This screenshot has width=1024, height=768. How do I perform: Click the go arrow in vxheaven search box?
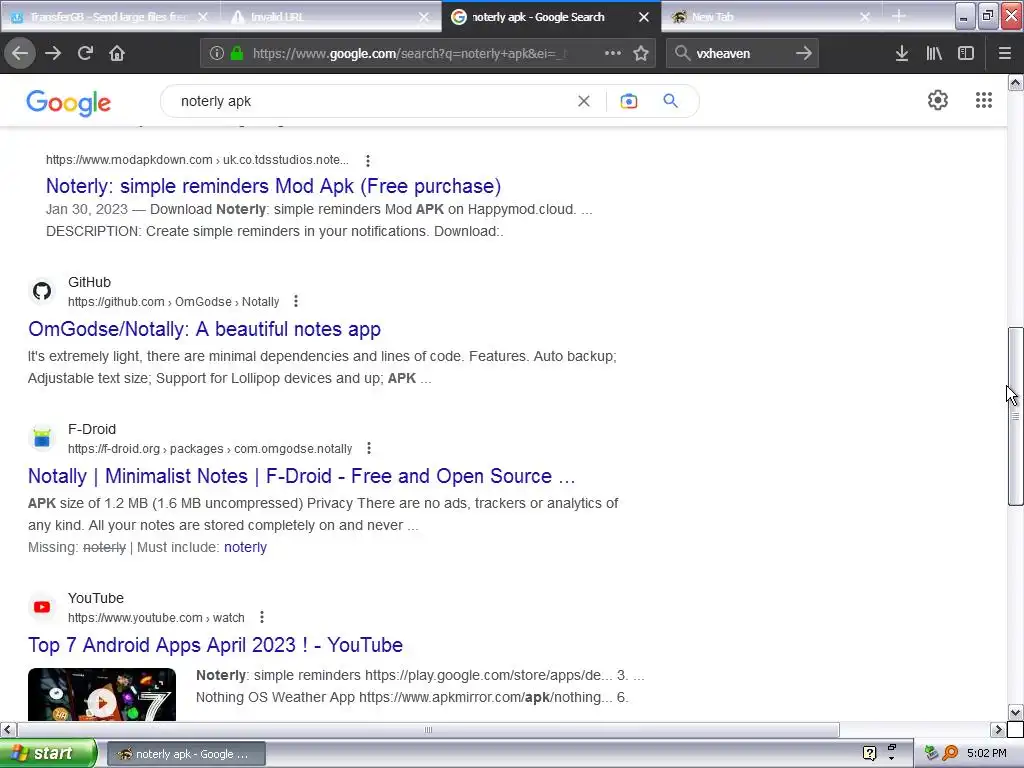[804, 53]
